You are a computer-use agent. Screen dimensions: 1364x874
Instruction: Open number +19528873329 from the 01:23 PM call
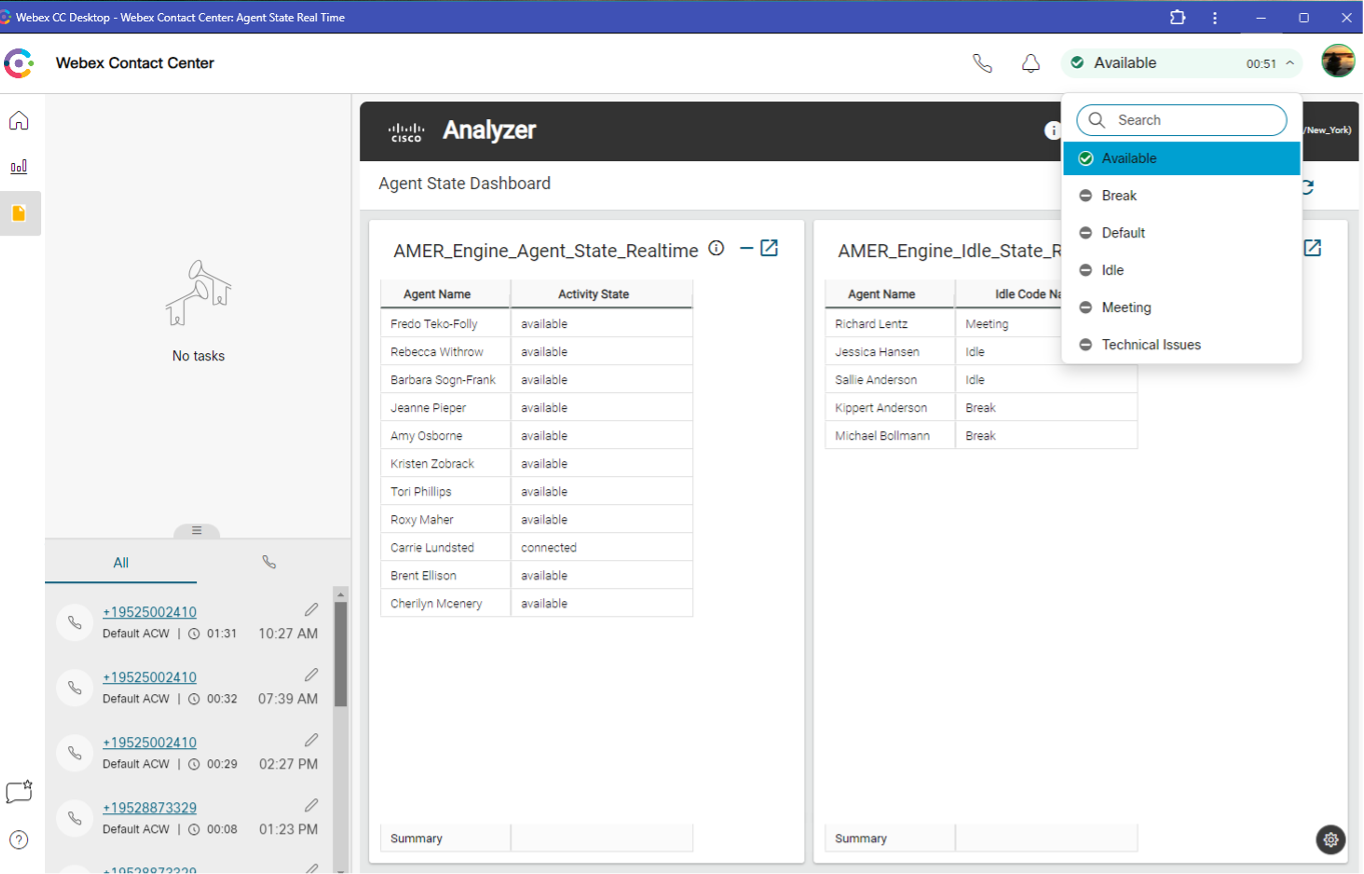coord(150,808)
